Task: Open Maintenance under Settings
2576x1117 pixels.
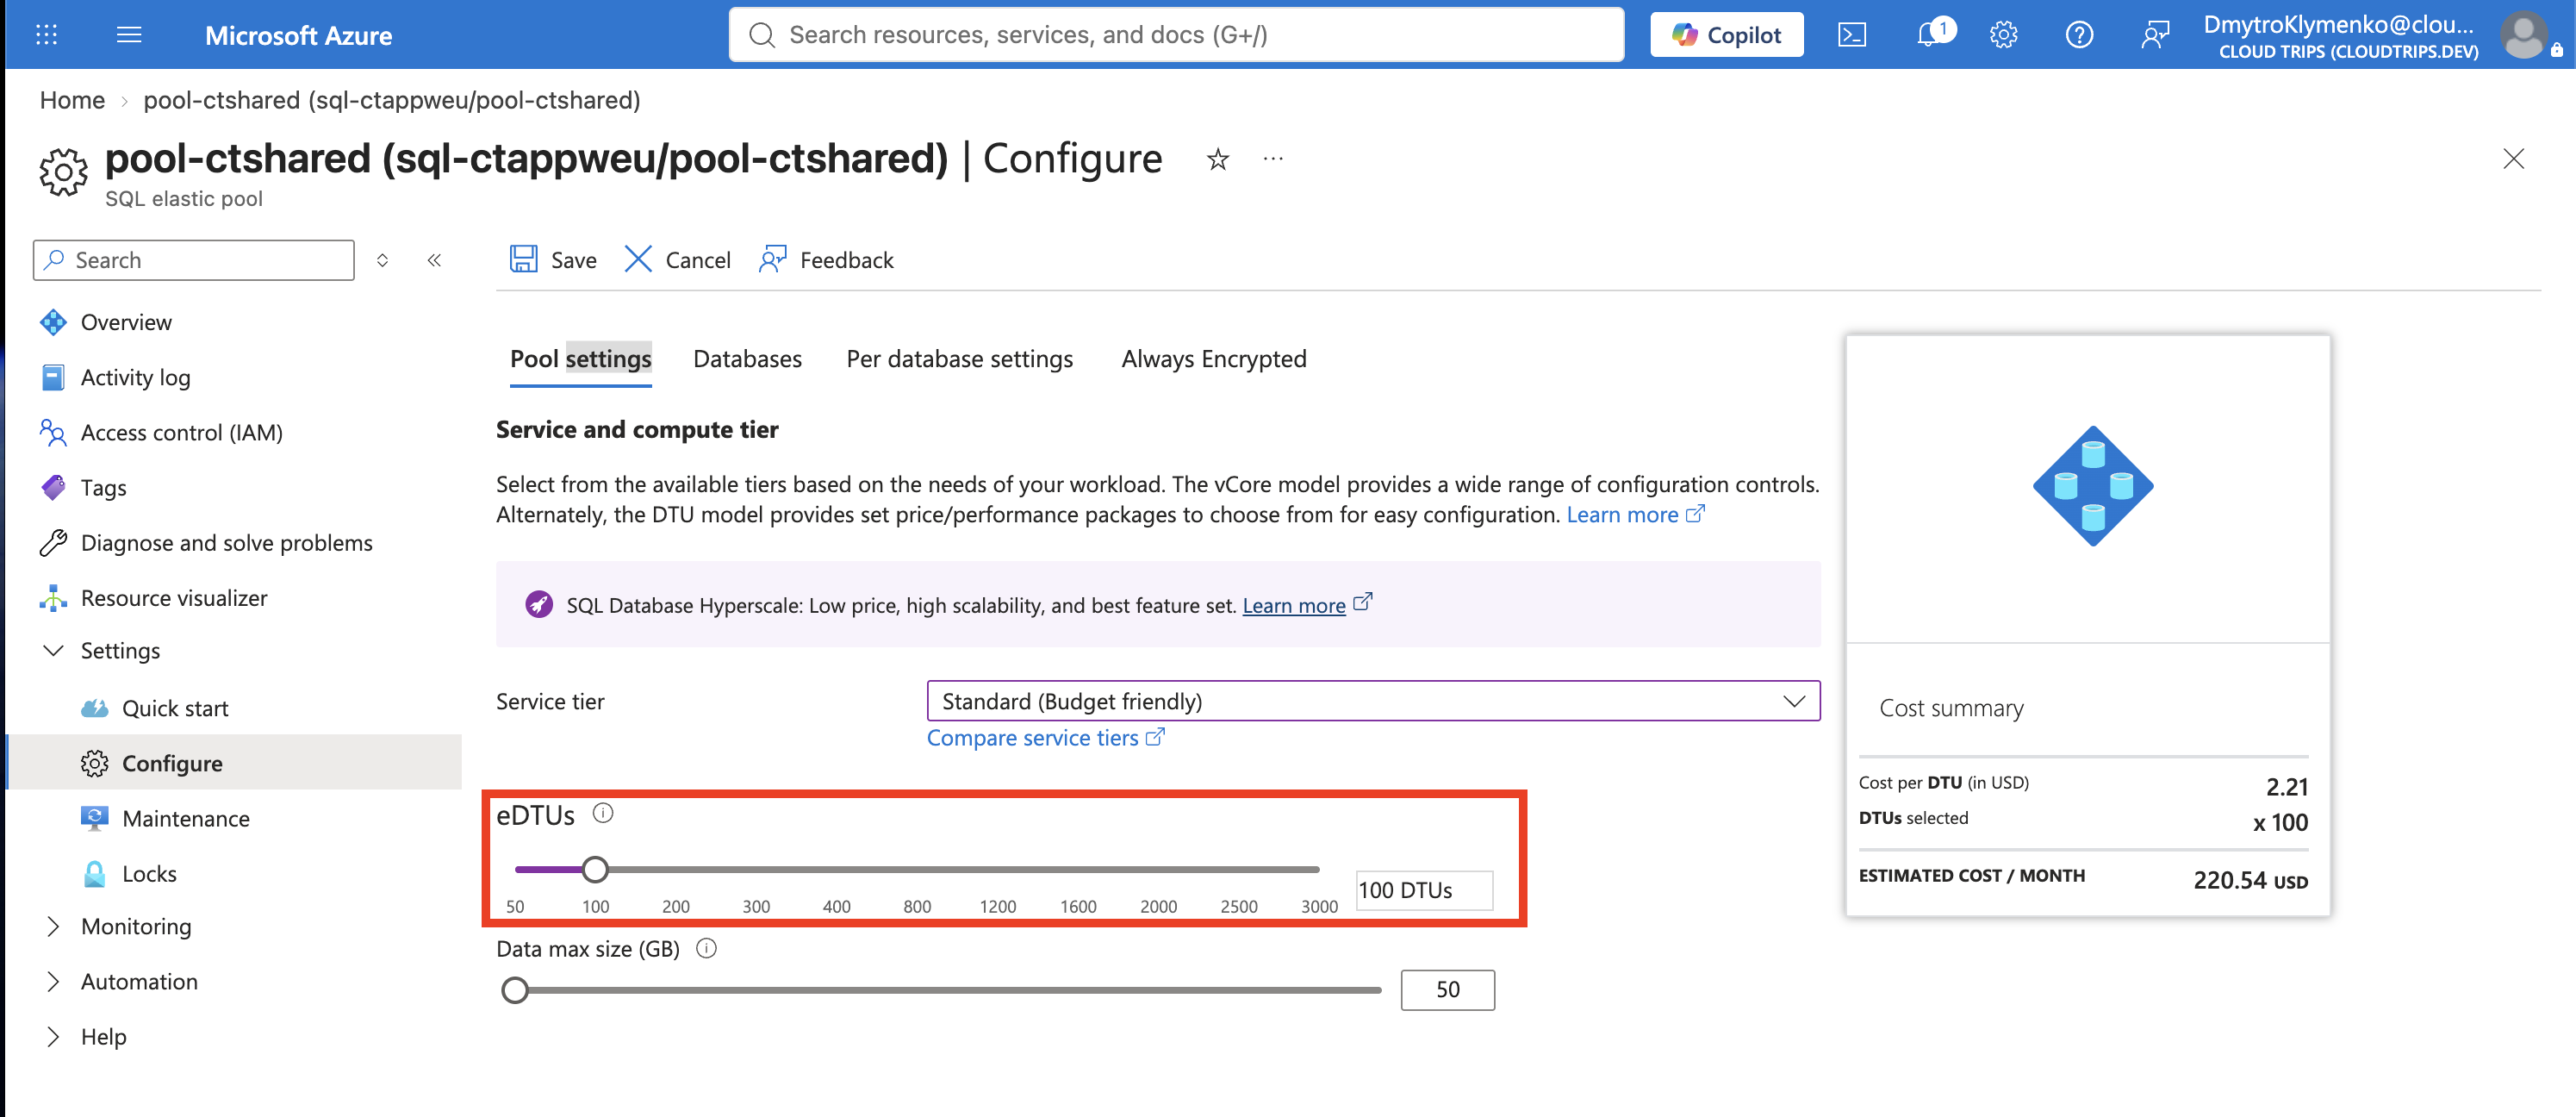Action: pos(185,818)
